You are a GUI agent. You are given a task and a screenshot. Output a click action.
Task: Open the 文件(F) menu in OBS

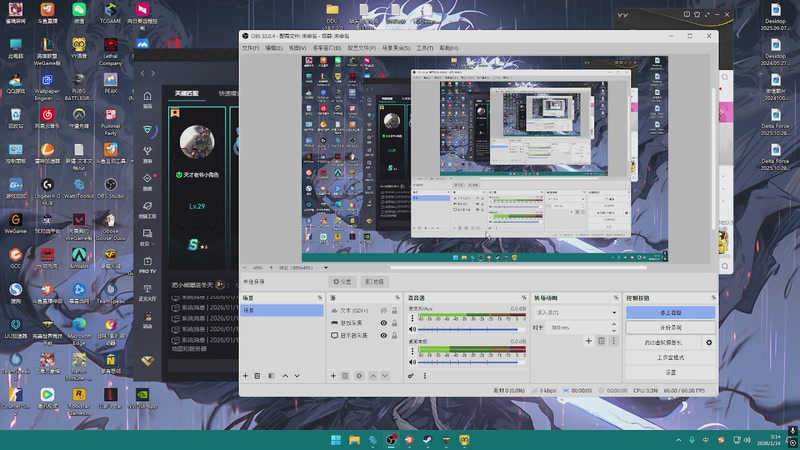250,47
